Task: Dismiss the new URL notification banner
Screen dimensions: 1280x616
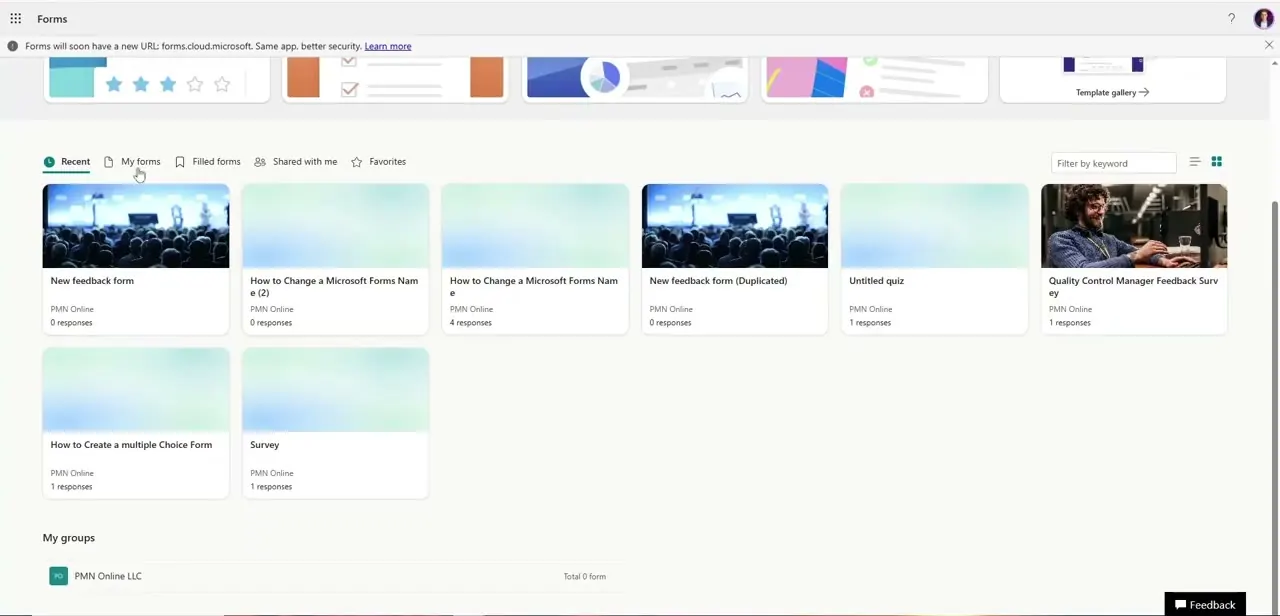Action: pos(1269,45)
